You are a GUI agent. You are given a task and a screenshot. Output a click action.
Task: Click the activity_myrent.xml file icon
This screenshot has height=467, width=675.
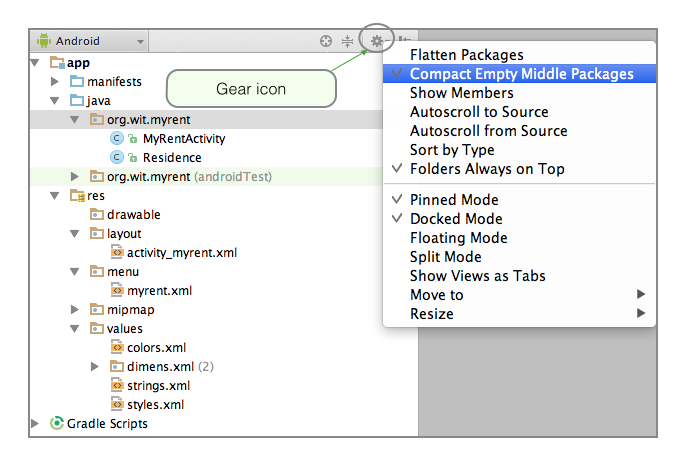(116, 253)
